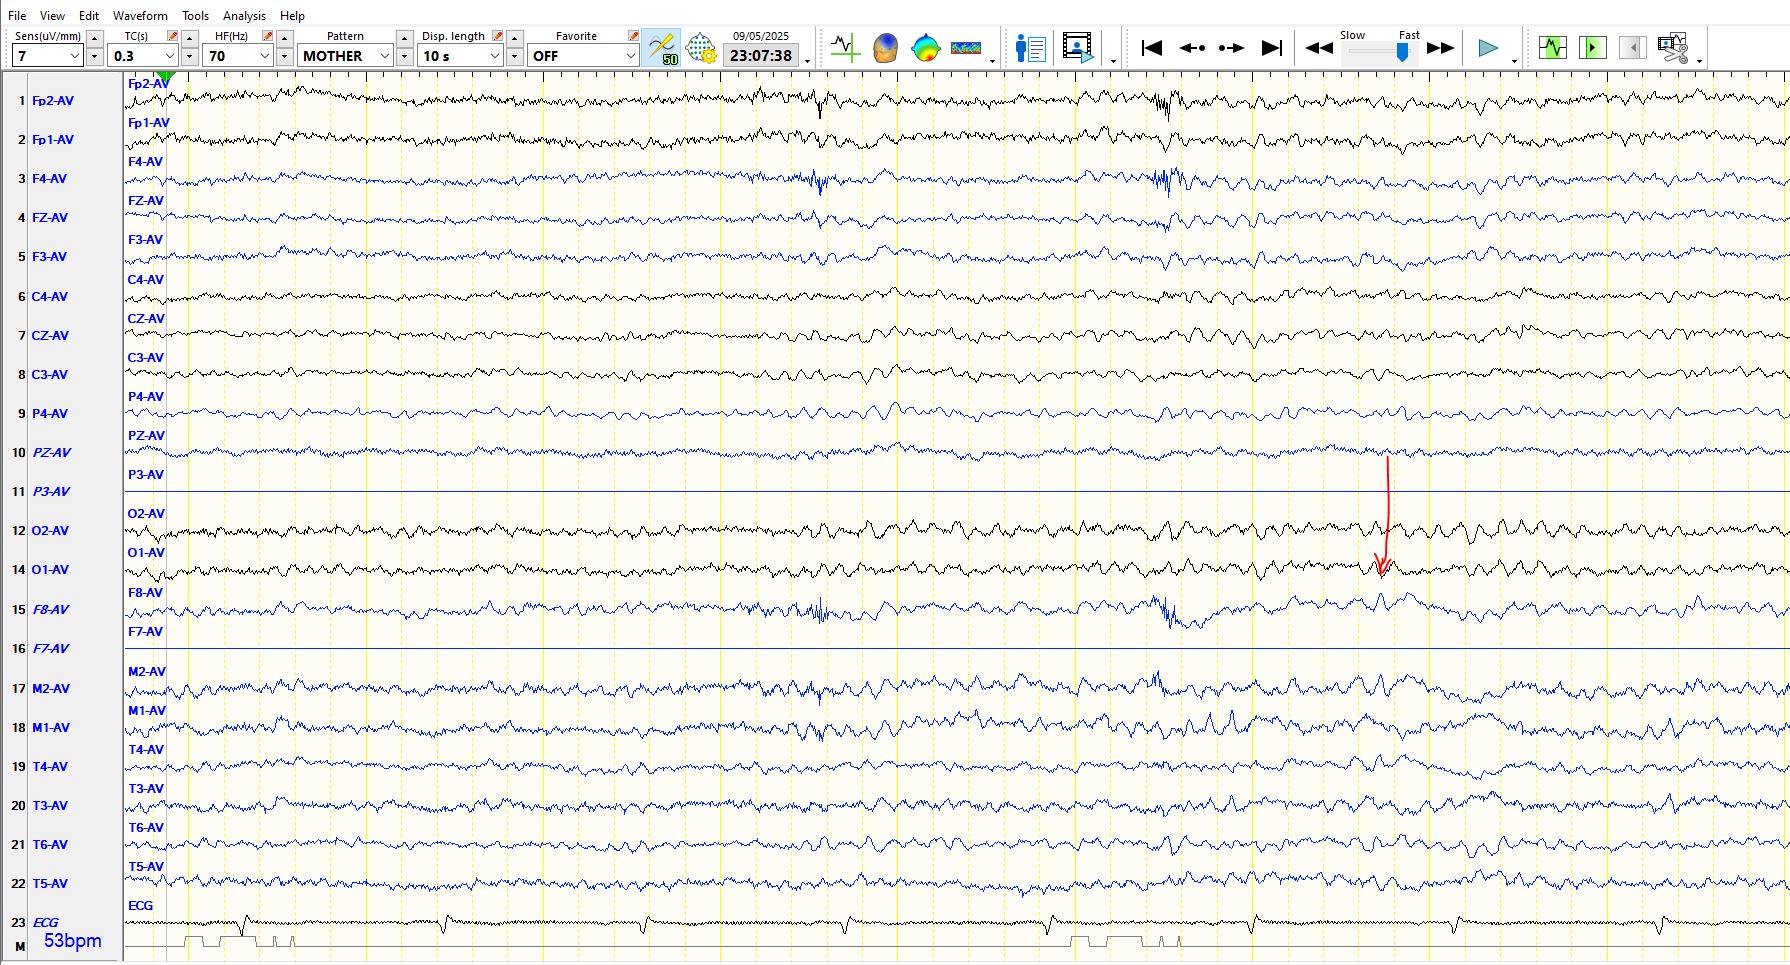
Task: Open the 3D head model view
Action: (x=885, y=47)
